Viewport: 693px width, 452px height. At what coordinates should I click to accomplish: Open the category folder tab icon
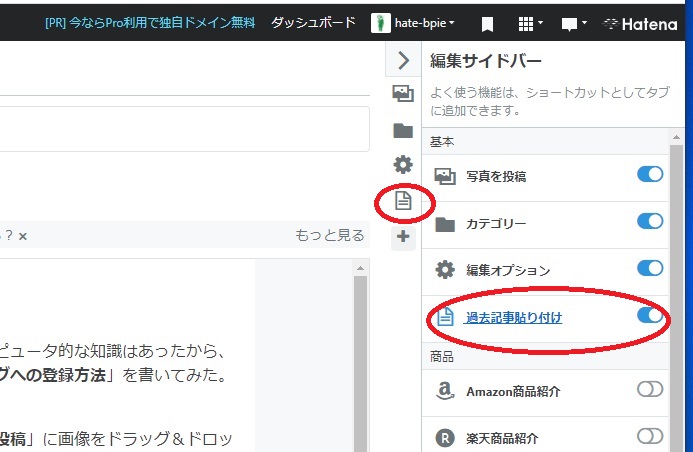[x=403, y=130]
